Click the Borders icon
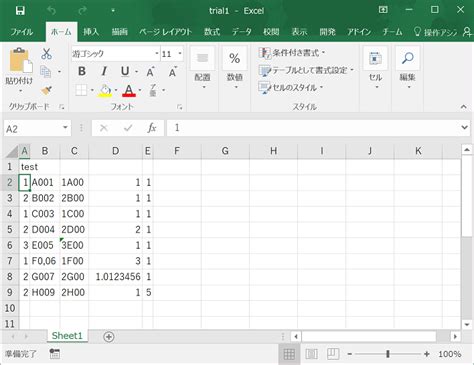Screen dimensions: 474x365 pos(81,90)
